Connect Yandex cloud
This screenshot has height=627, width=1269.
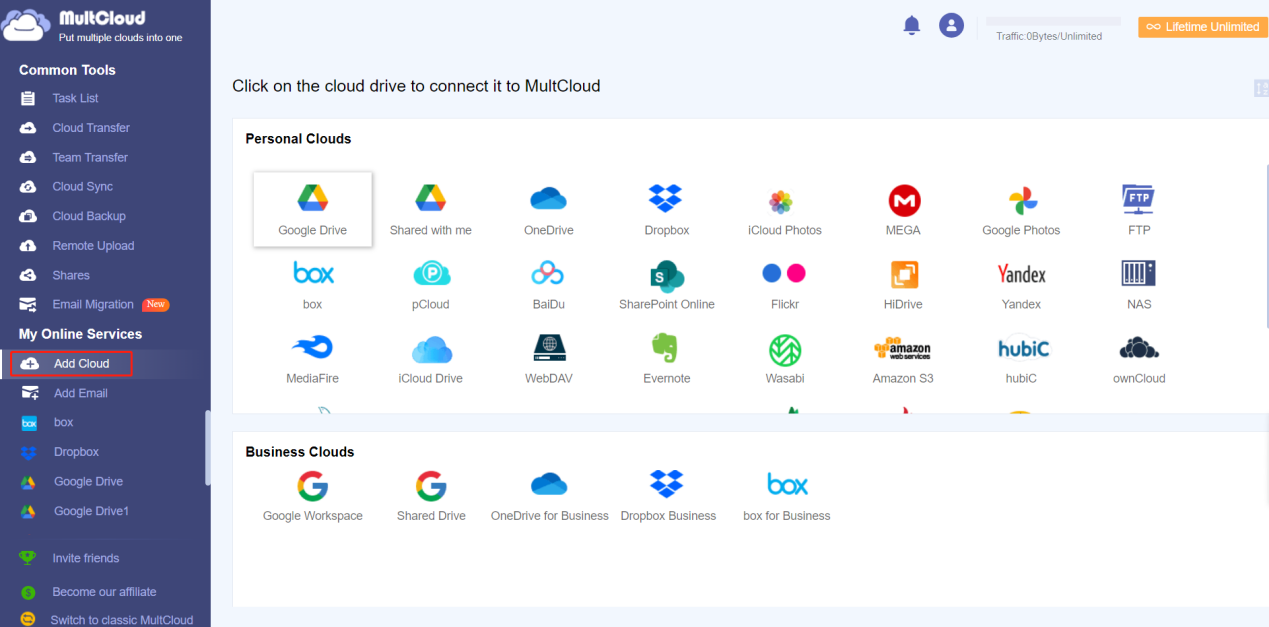[x=1021, y=284]
